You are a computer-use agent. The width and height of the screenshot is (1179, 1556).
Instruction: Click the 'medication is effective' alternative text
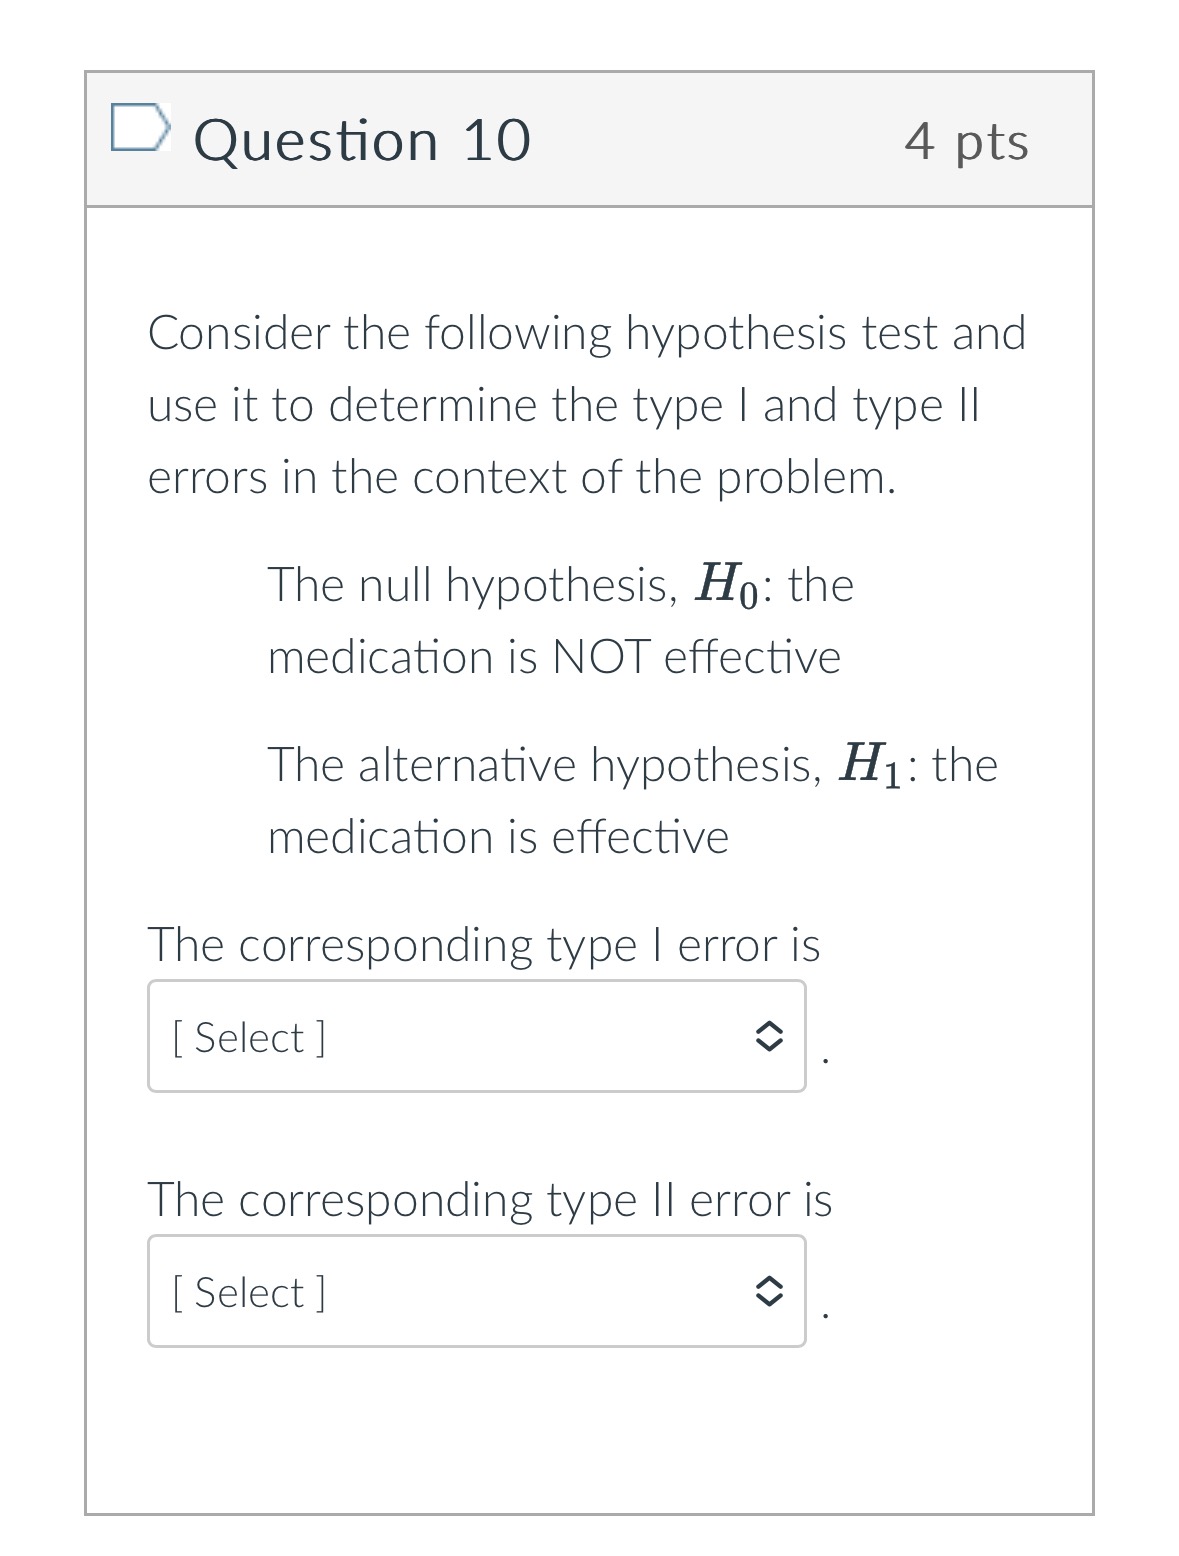point(499,837)
